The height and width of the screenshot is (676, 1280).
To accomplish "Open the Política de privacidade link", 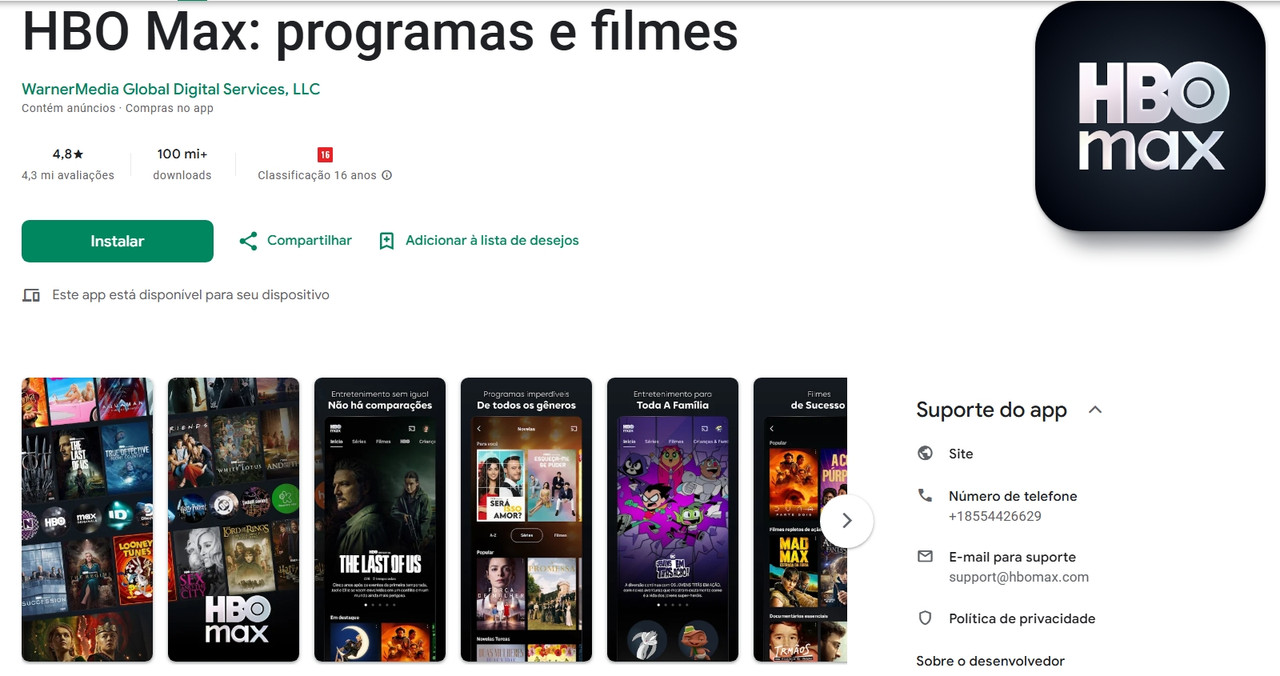I will coord(1022,619).
